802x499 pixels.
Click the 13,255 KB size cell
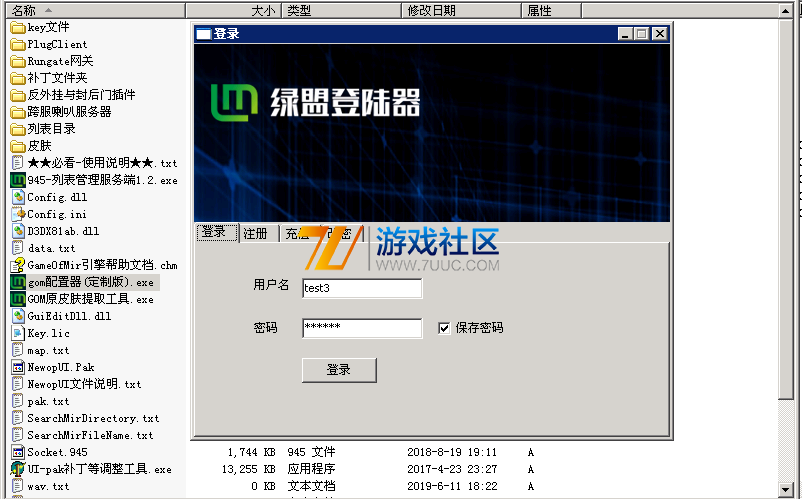click(x=249, y=469)
